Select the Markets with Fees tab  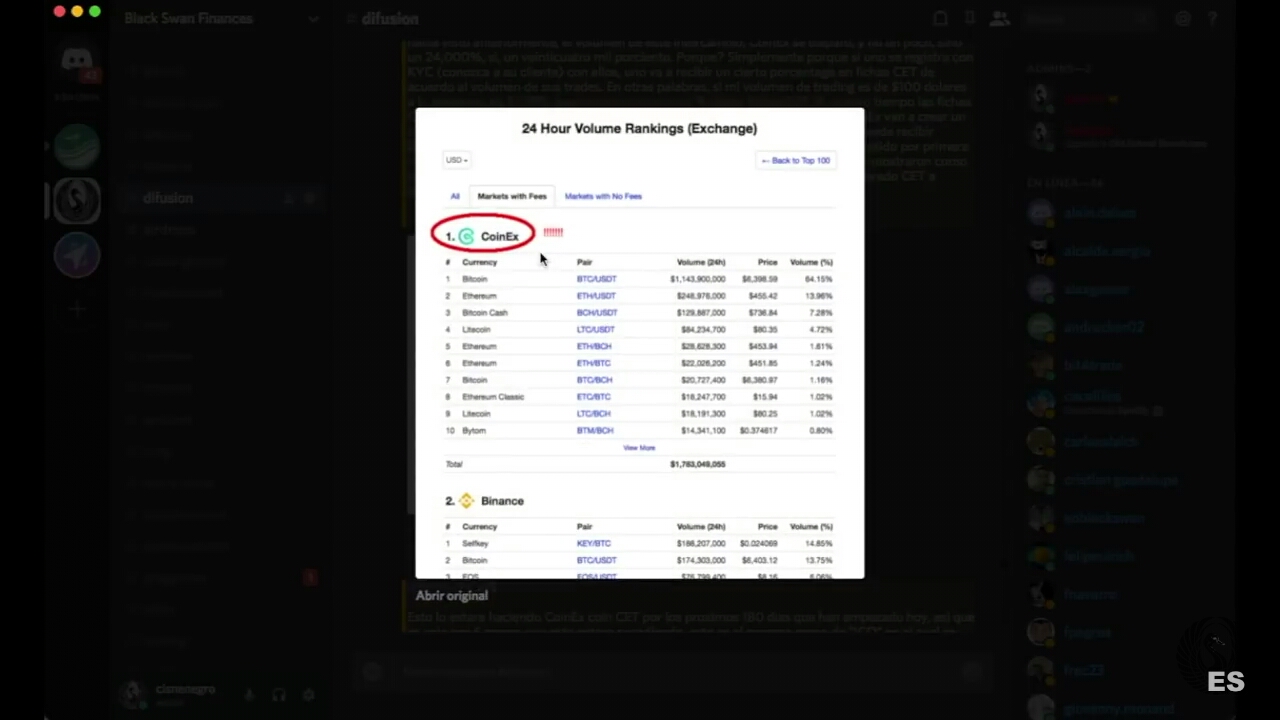click(512, 196)
